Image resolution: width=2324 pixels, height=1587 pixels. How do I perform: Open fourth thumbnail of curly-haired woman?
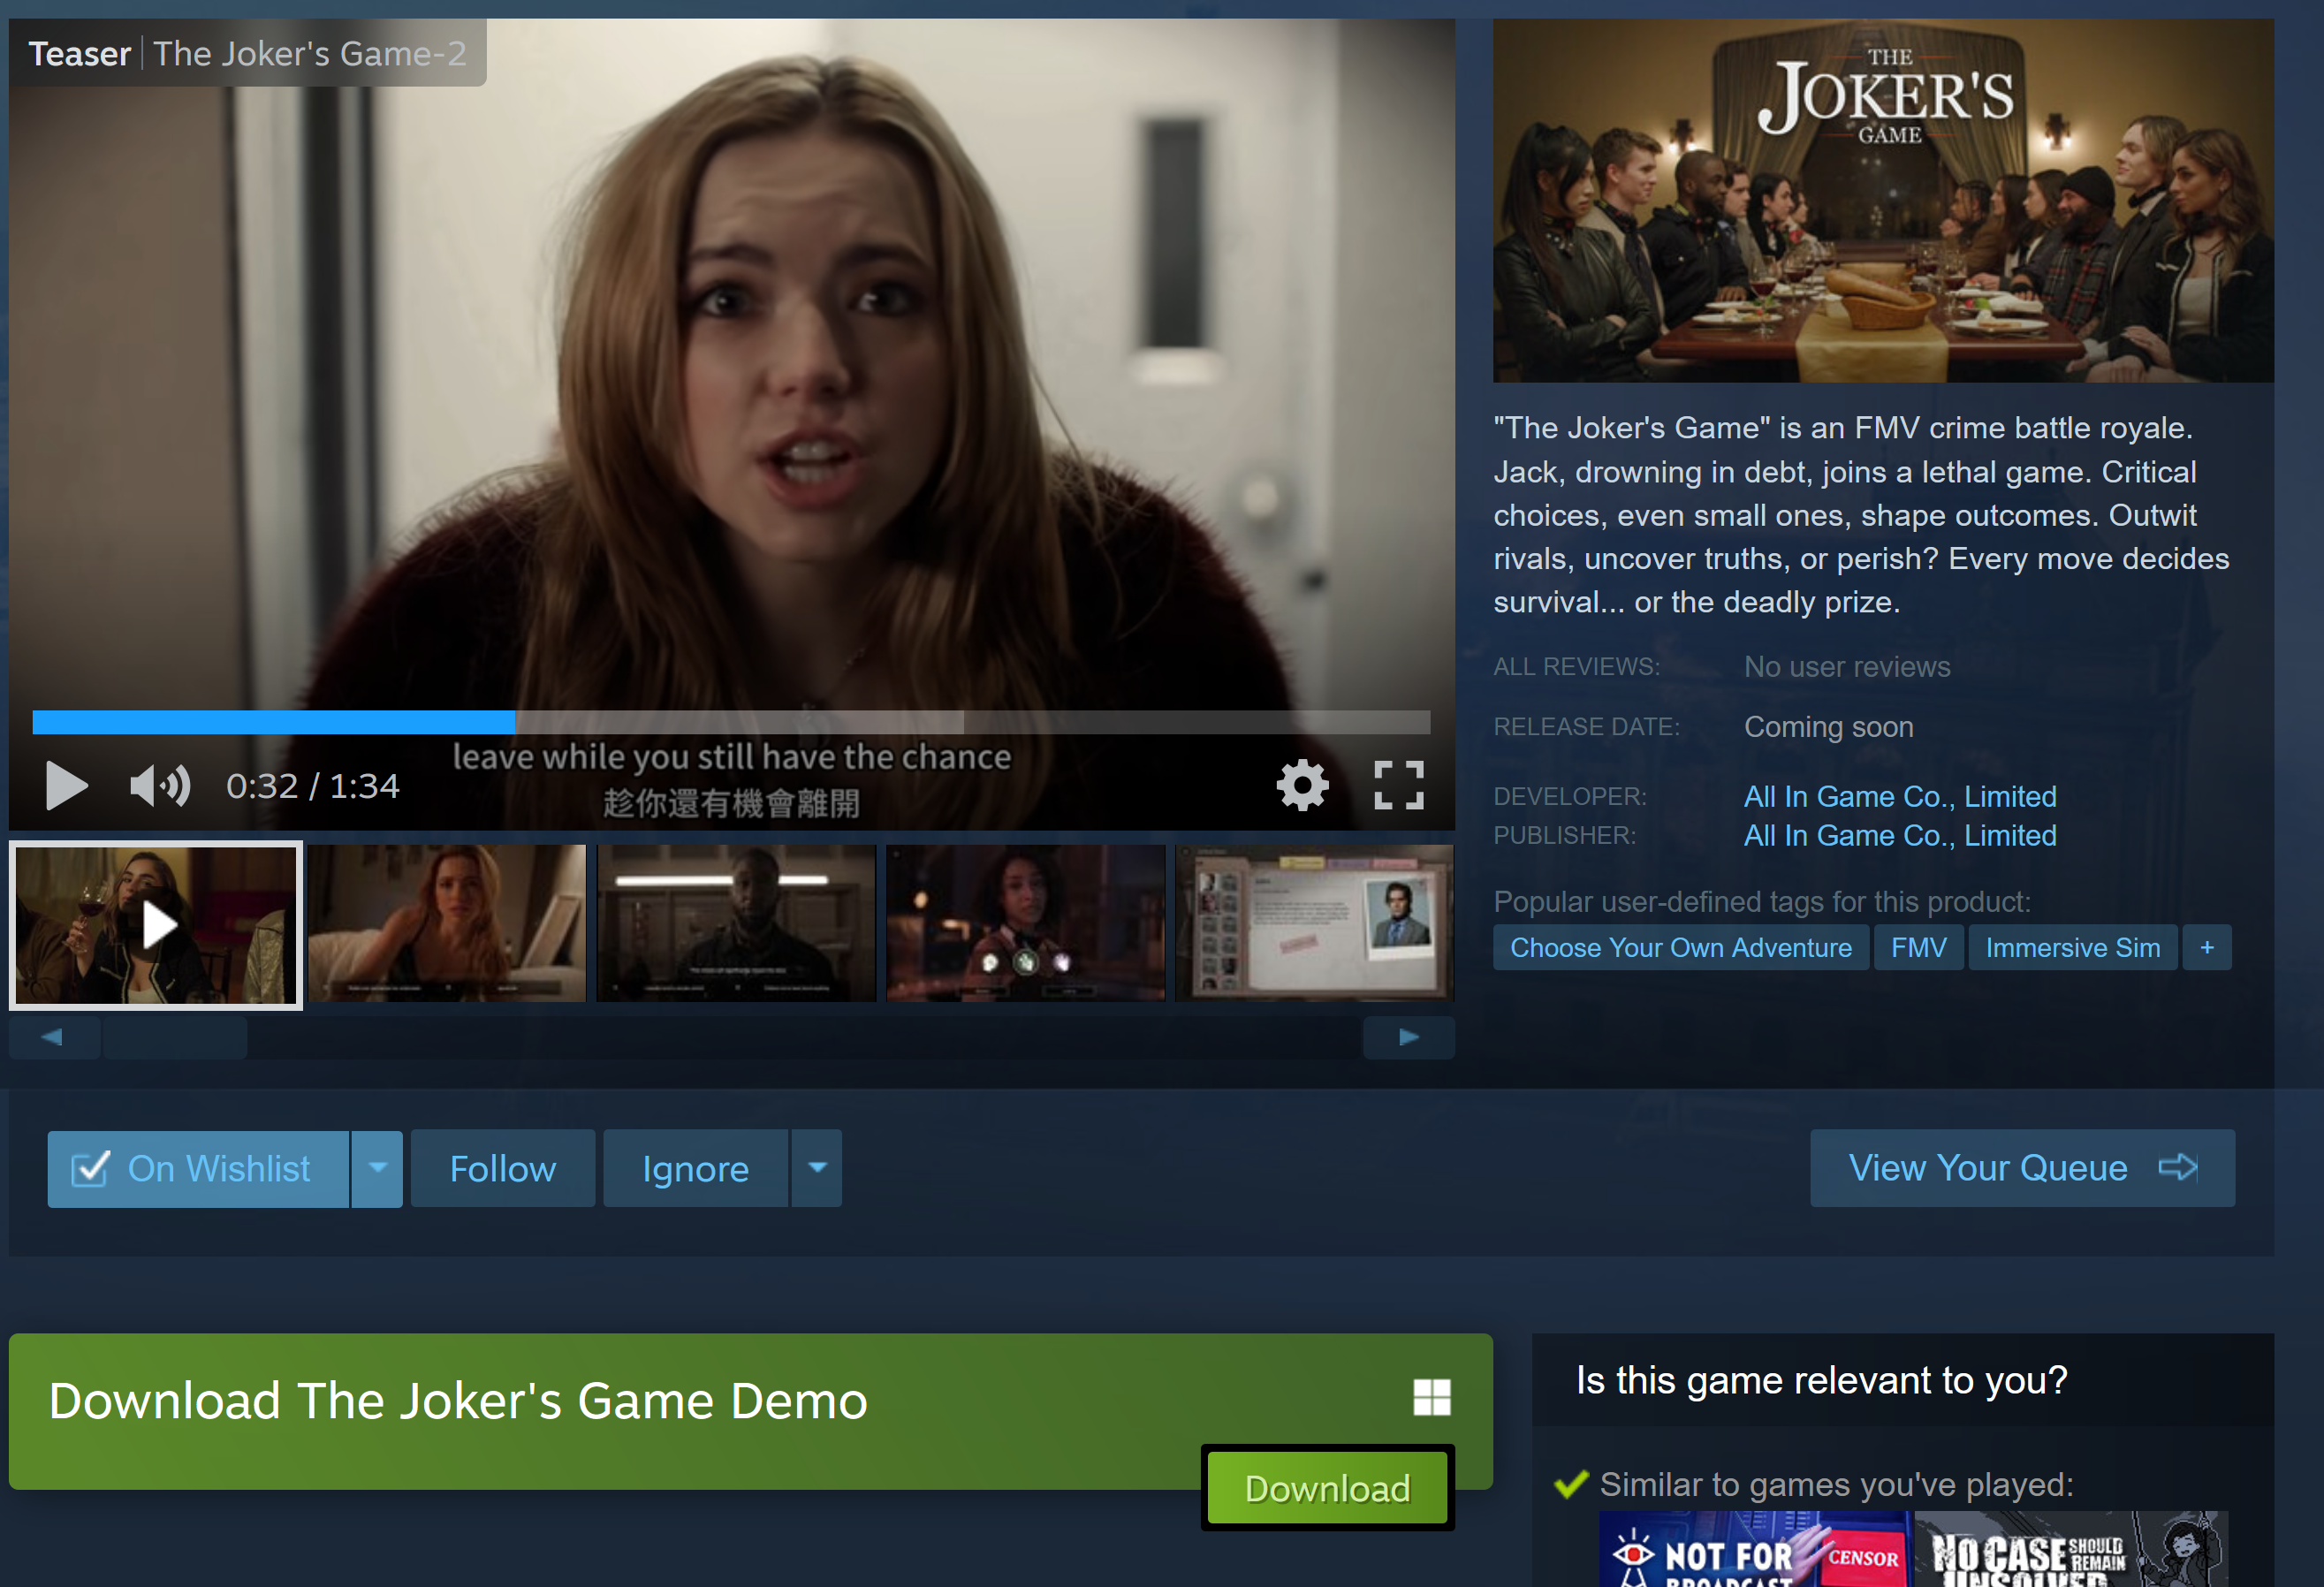tap(1025, 923)
